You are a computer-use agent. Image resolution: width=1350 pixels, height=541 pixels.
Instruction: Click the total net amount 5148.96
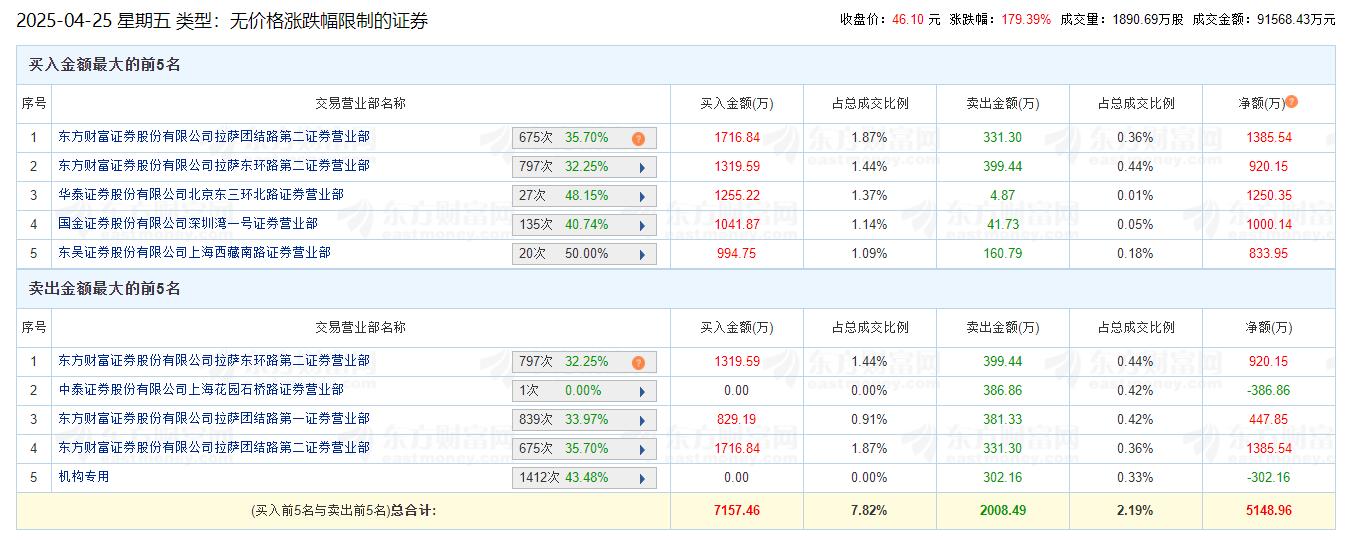(1268, 511)
